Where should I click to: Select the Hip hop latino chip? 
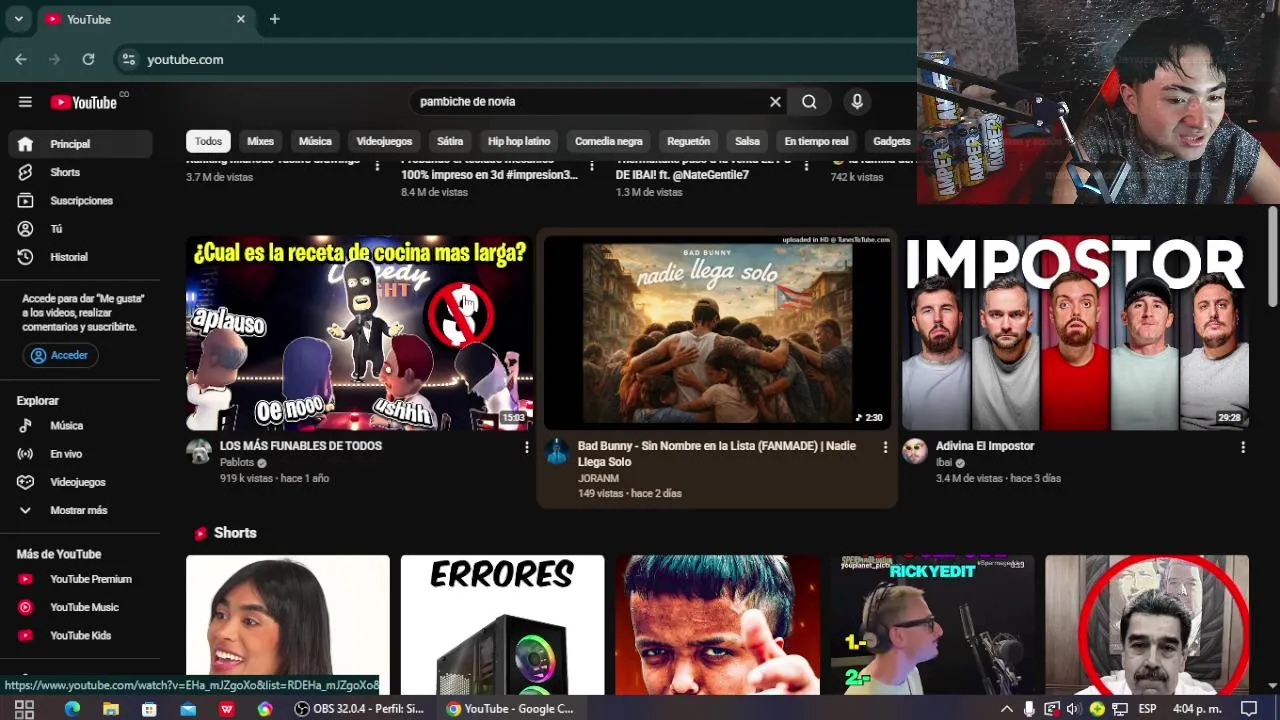519,141
